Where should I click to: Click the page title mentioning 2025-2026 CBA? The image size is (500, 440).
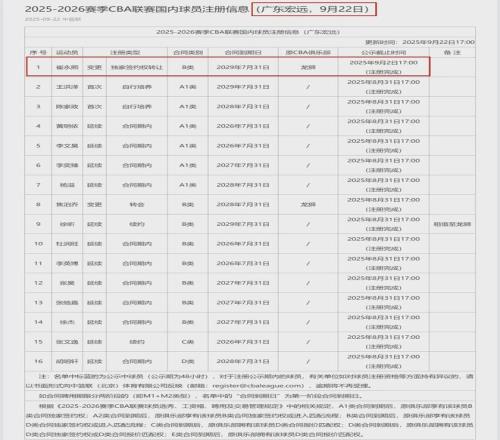(x=200, y=9)
